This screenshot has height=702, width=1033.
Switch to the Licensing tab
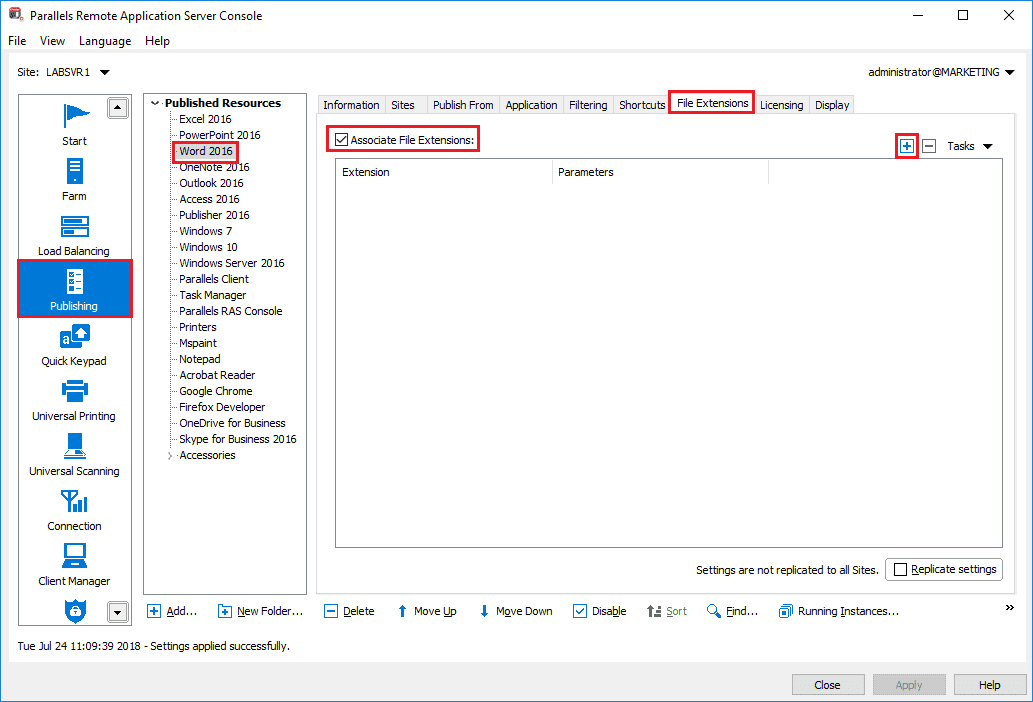(781, 105)
